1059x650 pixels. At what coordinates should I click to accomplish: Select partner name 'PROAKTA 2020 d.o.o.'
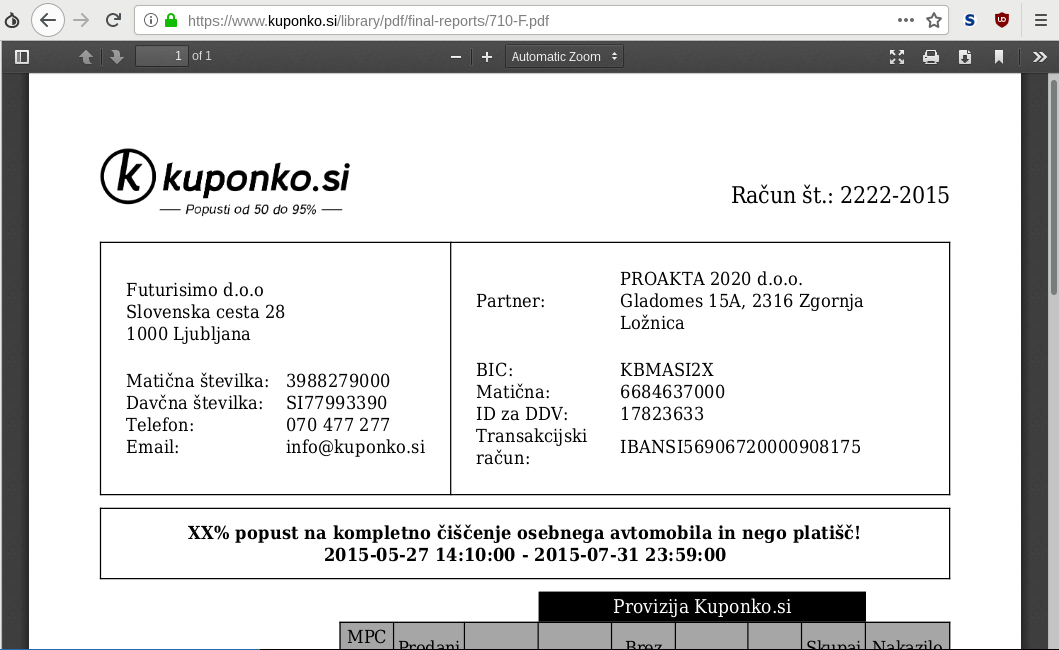tap(711, 278)
